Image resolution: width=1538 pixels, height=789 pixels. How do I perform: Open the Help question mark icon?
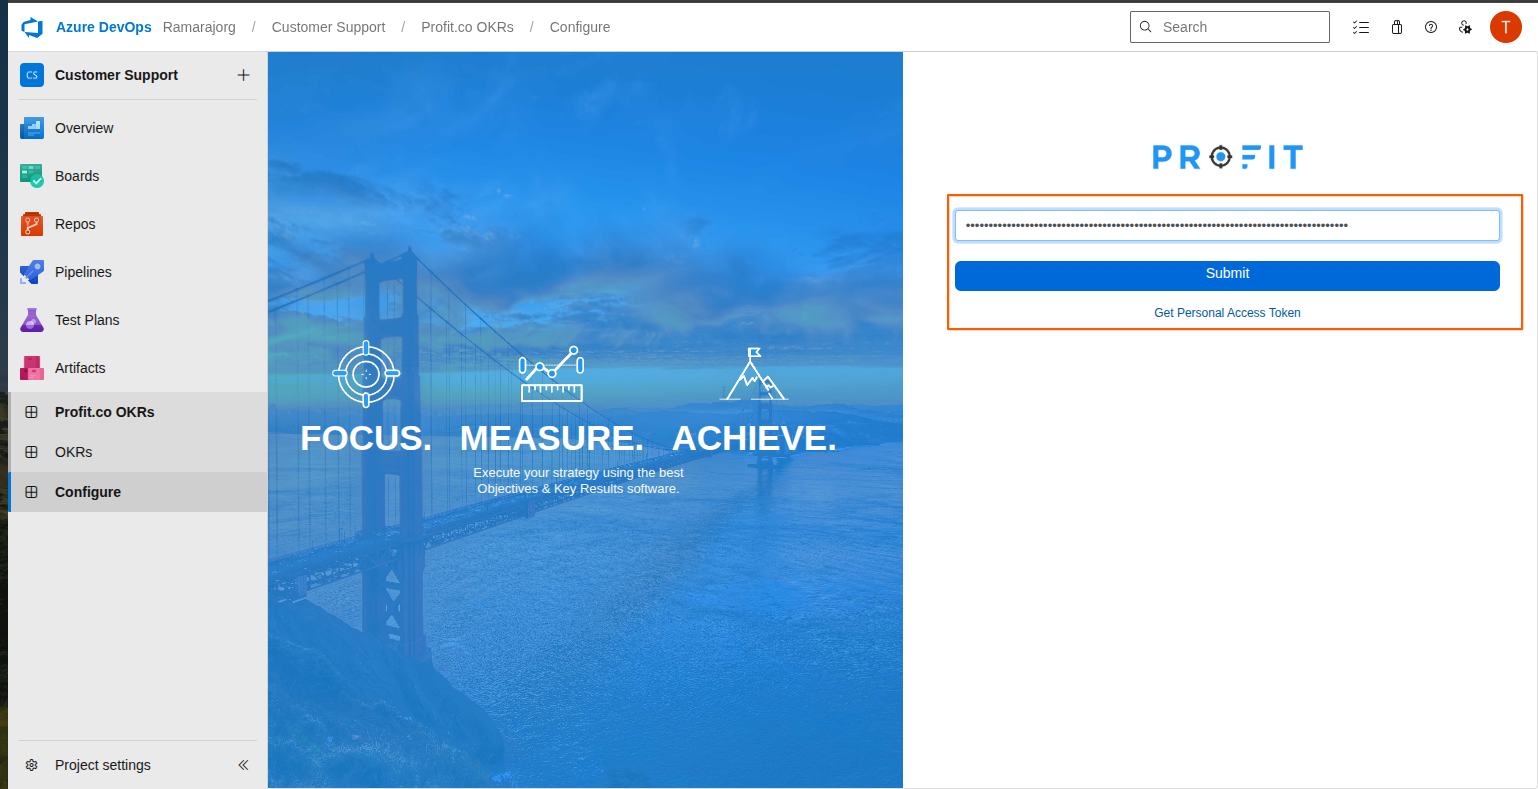[x=1431, y=27]
